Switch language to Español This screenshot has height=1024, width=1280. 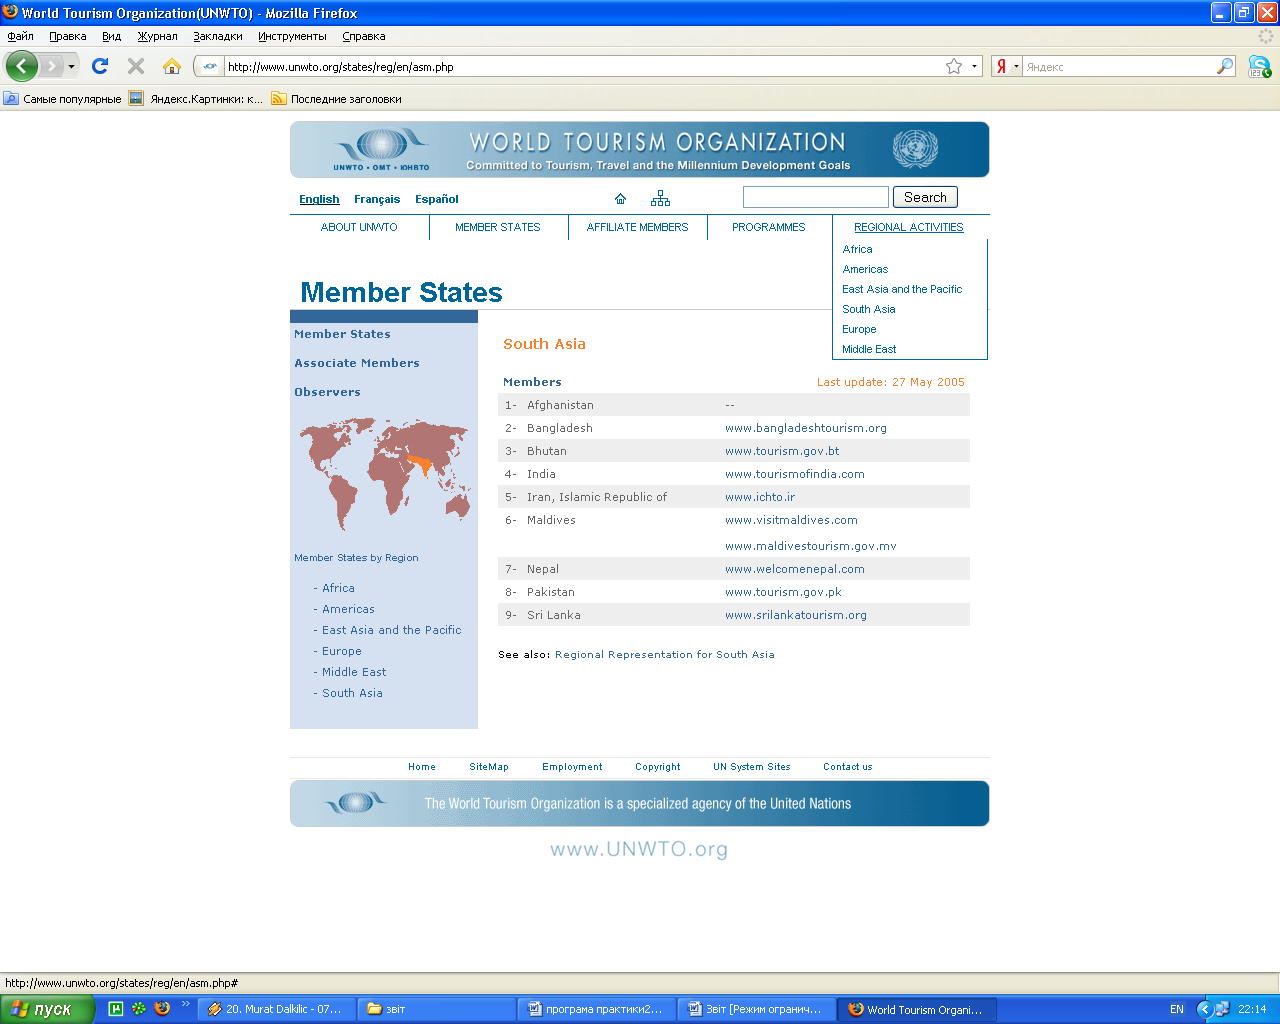[437, 199]
